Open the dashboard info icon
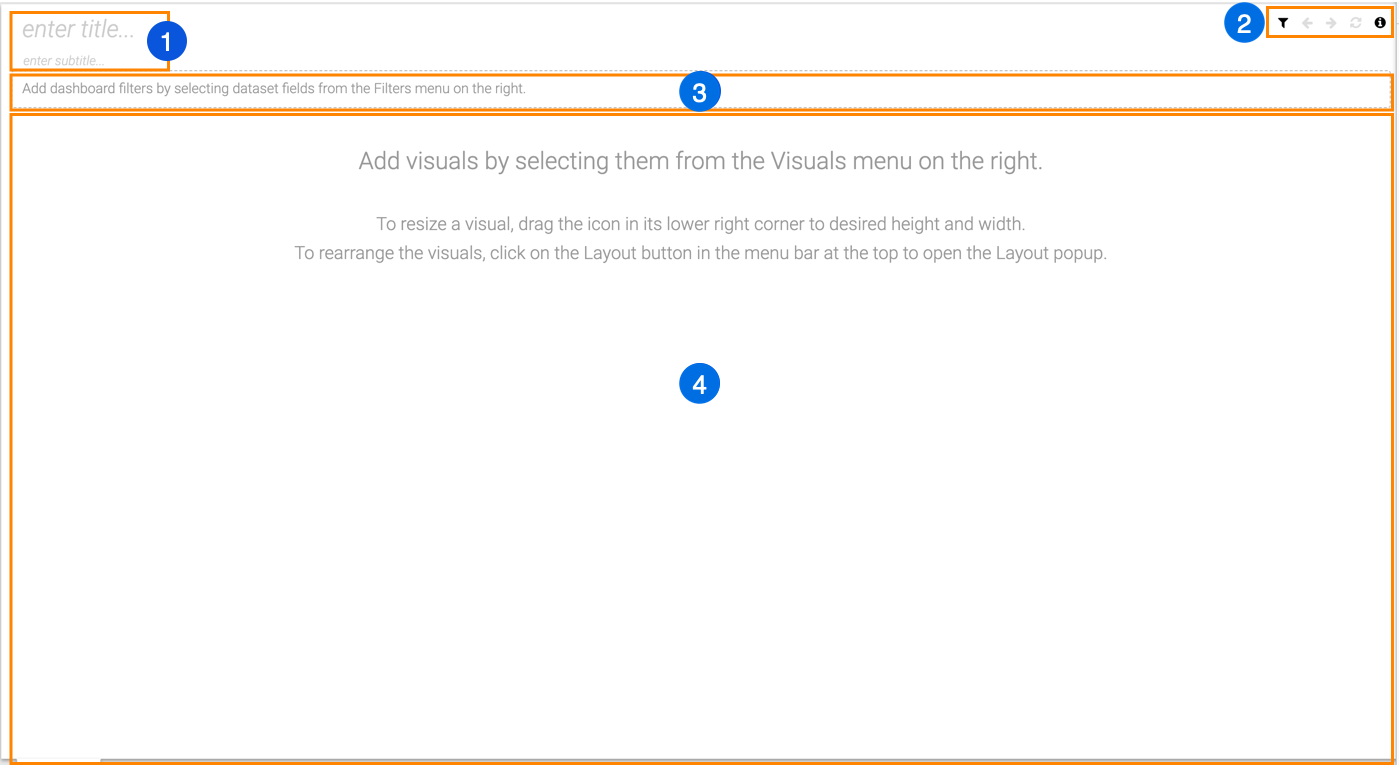1400x767 pixels. 1380,22
